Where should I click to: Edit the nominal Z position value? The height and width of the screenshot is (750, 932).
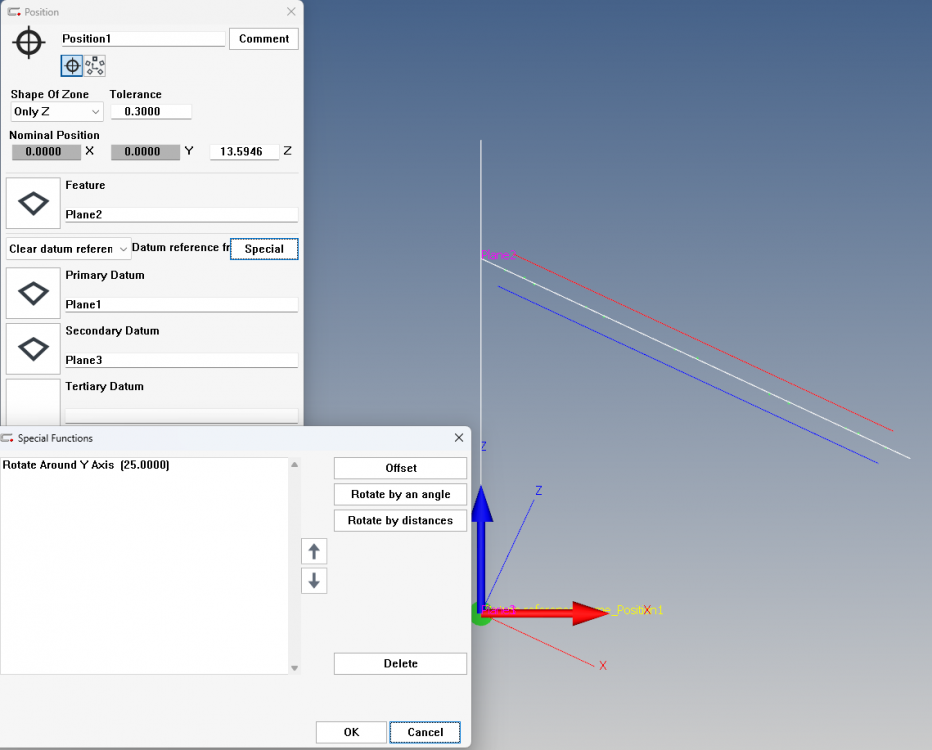(x=244, y=151)
